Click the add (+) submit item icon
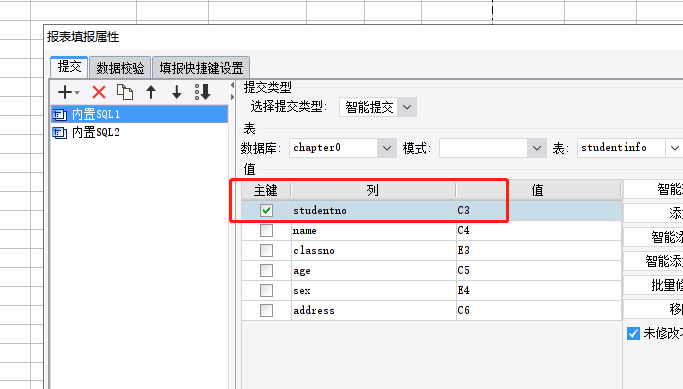Viewport: 683px width, 389px height. 68,92
